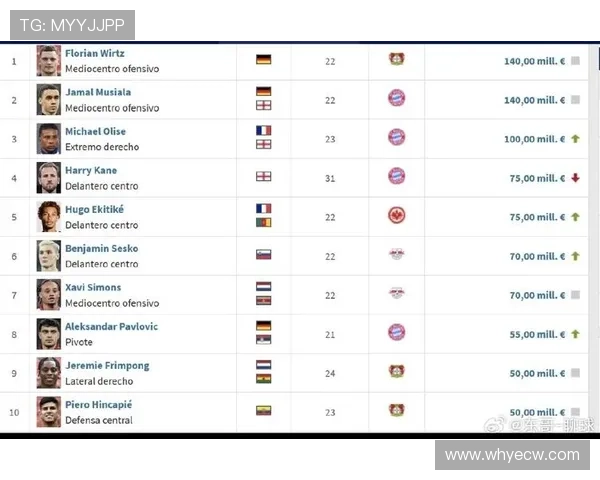Click the England flag in Harry Kane's row
The image size is (600, 480).
(x=263, y=176)
